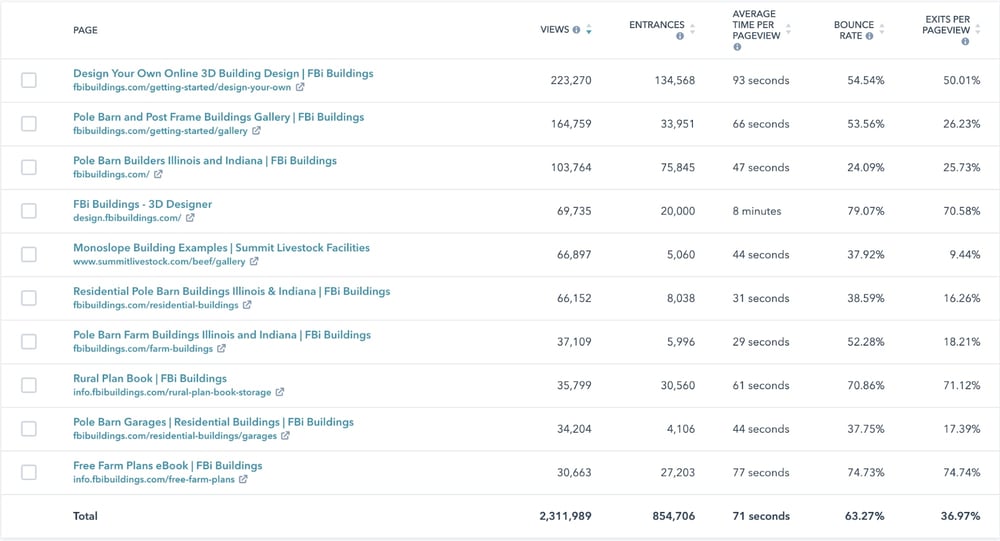Select the FBi Buildings - 3D Designer row checkbox
This screenshot has height=541, width=1000.
click(x=29, y=211)
